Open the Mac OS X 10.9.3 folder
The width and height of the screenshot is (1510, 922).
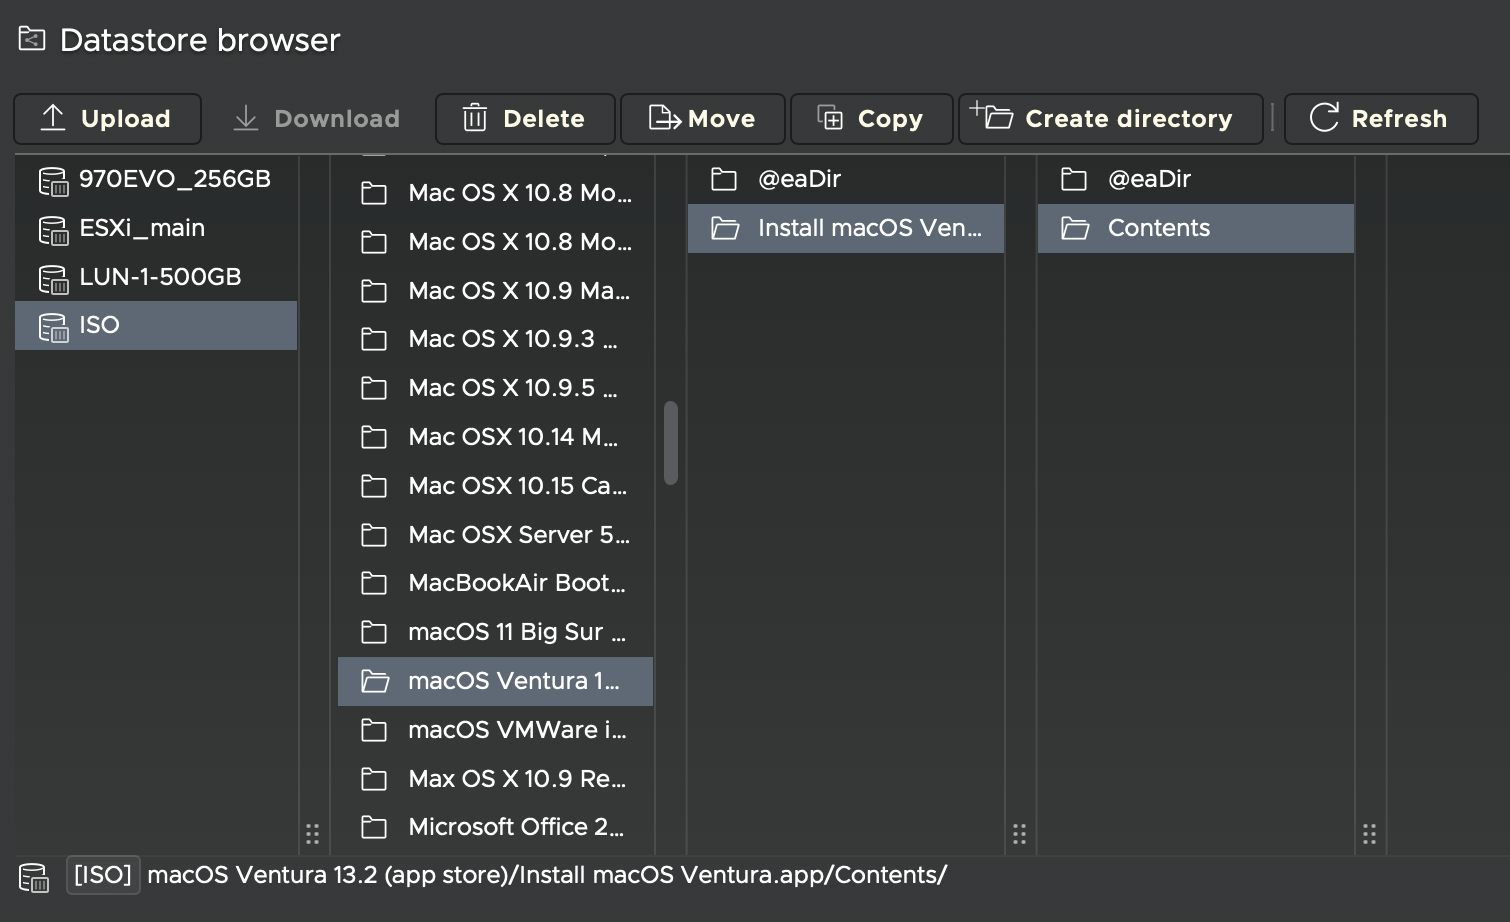click(495, 340)
